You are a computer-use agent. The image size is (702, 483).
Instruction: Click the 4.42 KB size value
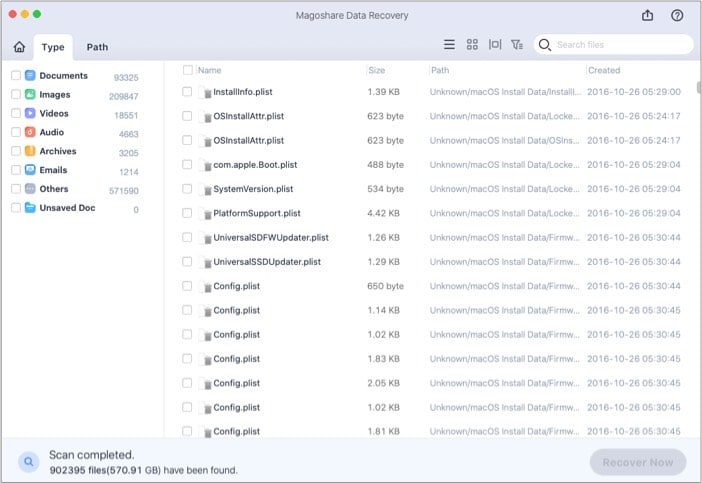tap(383, 213)
